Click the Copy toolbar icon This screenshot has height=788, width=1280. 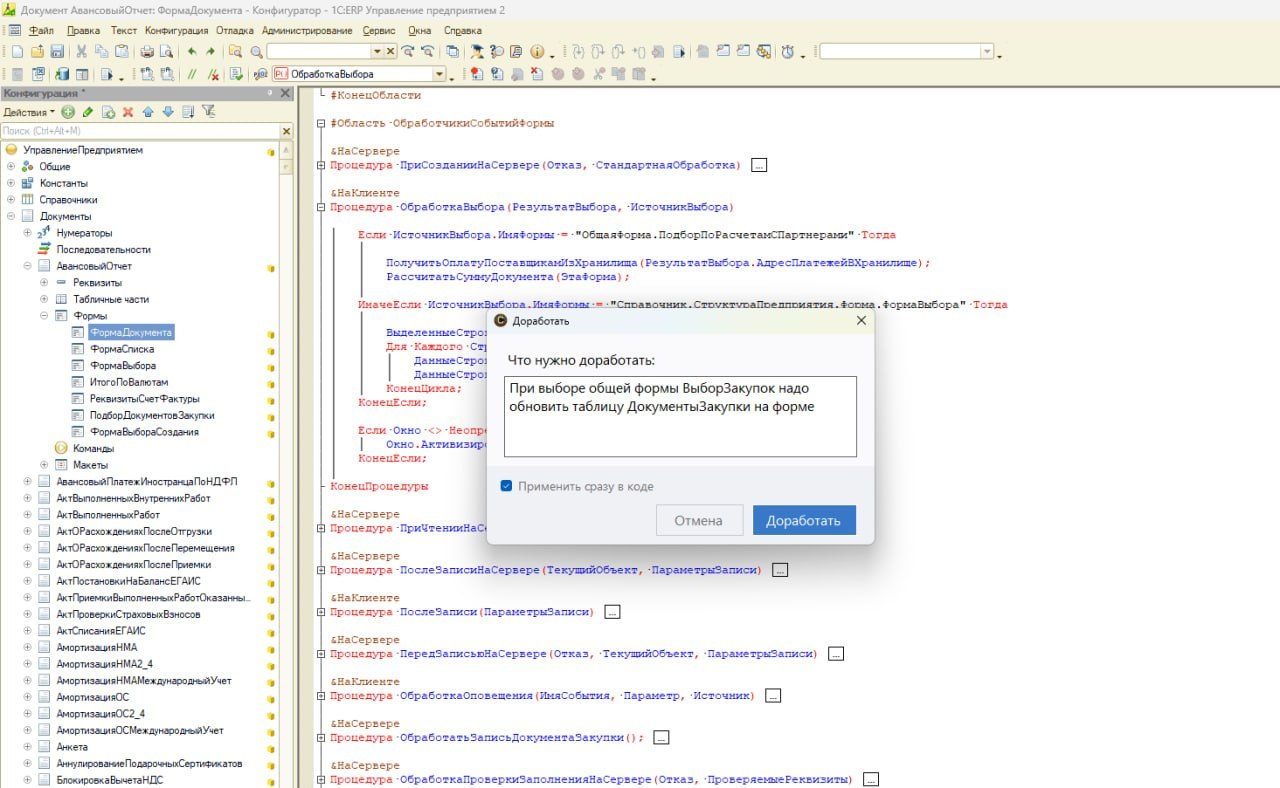click(x=101, y=51)
